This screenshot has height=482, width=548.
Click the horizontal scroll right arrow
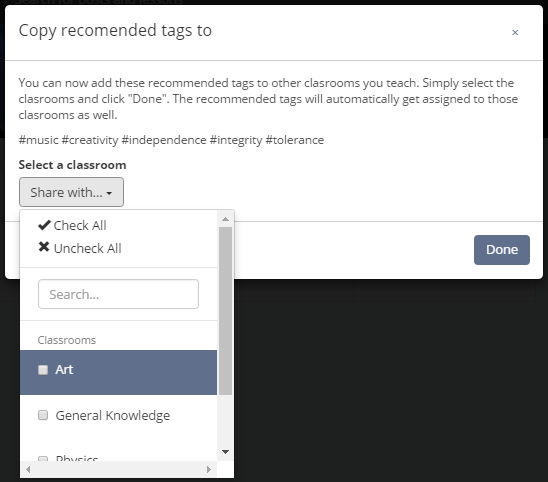click(x=209, y=469)
